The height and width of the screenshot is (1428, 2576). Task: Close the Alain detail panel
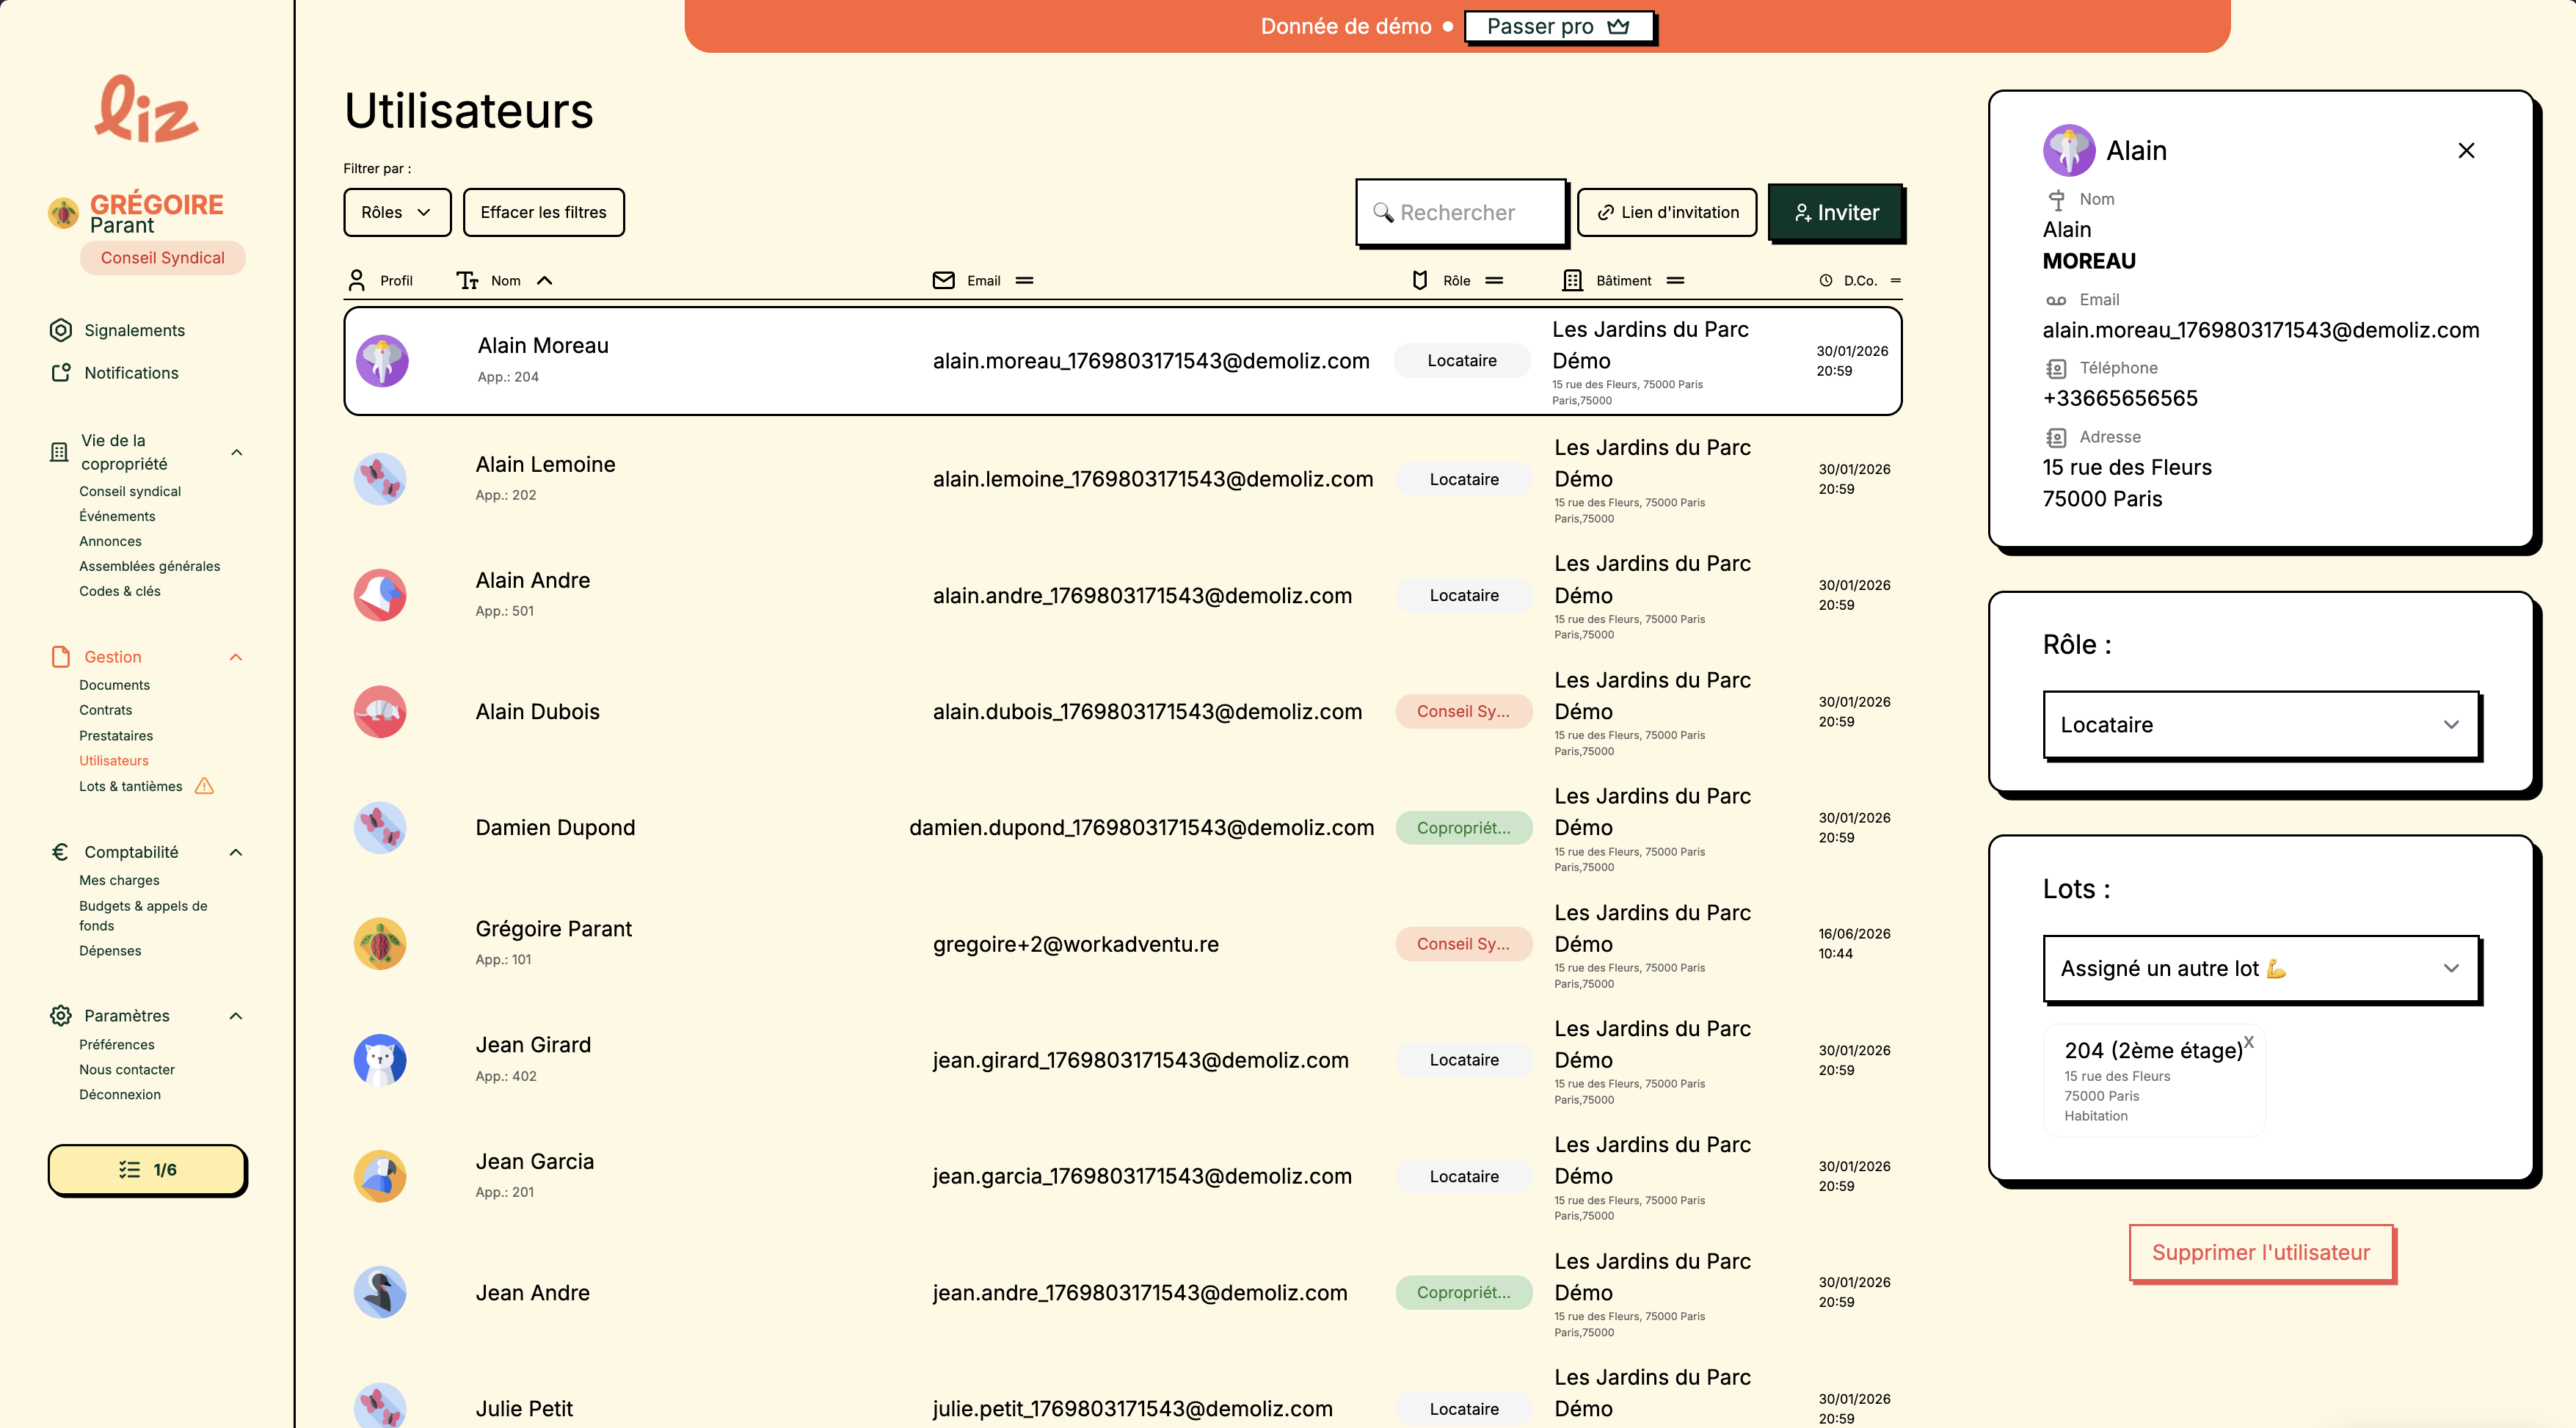point(2466,150)
